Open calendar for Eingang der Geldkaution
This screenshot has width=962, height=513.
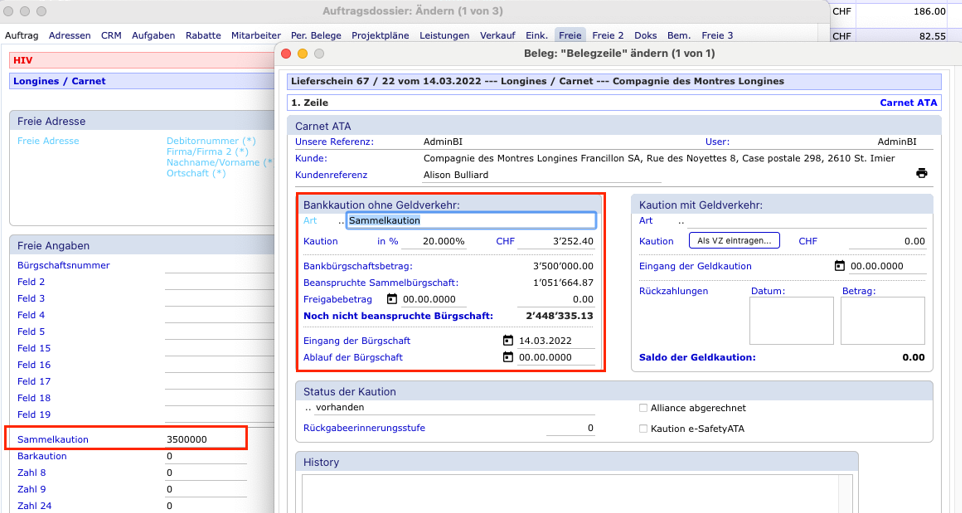[839, 266]
